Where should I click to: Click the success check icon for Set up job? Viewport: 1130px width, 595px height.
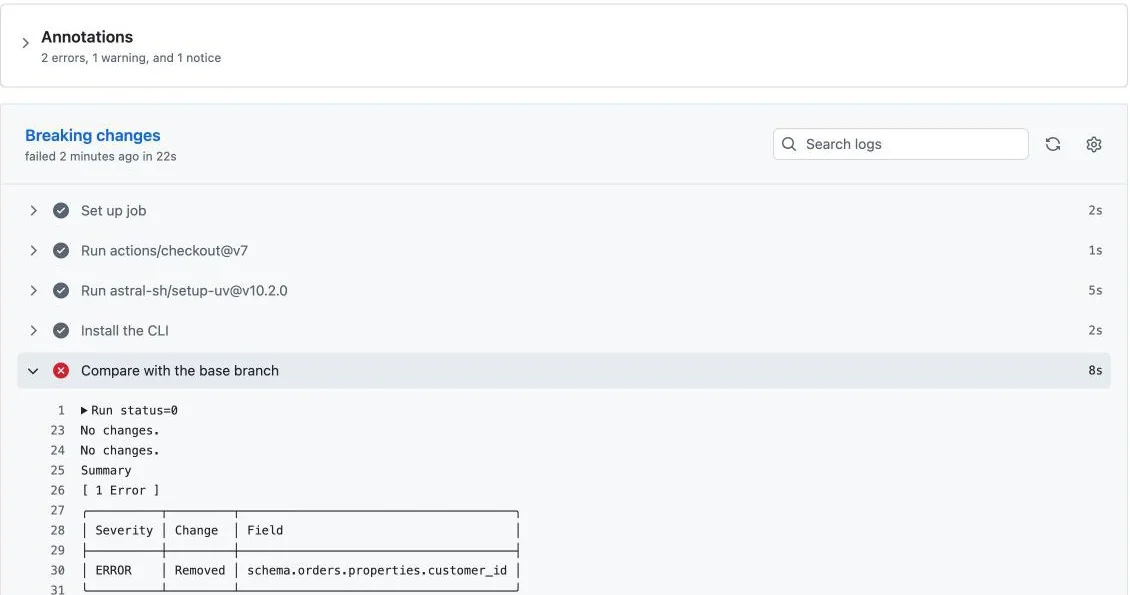click(61, 210)
